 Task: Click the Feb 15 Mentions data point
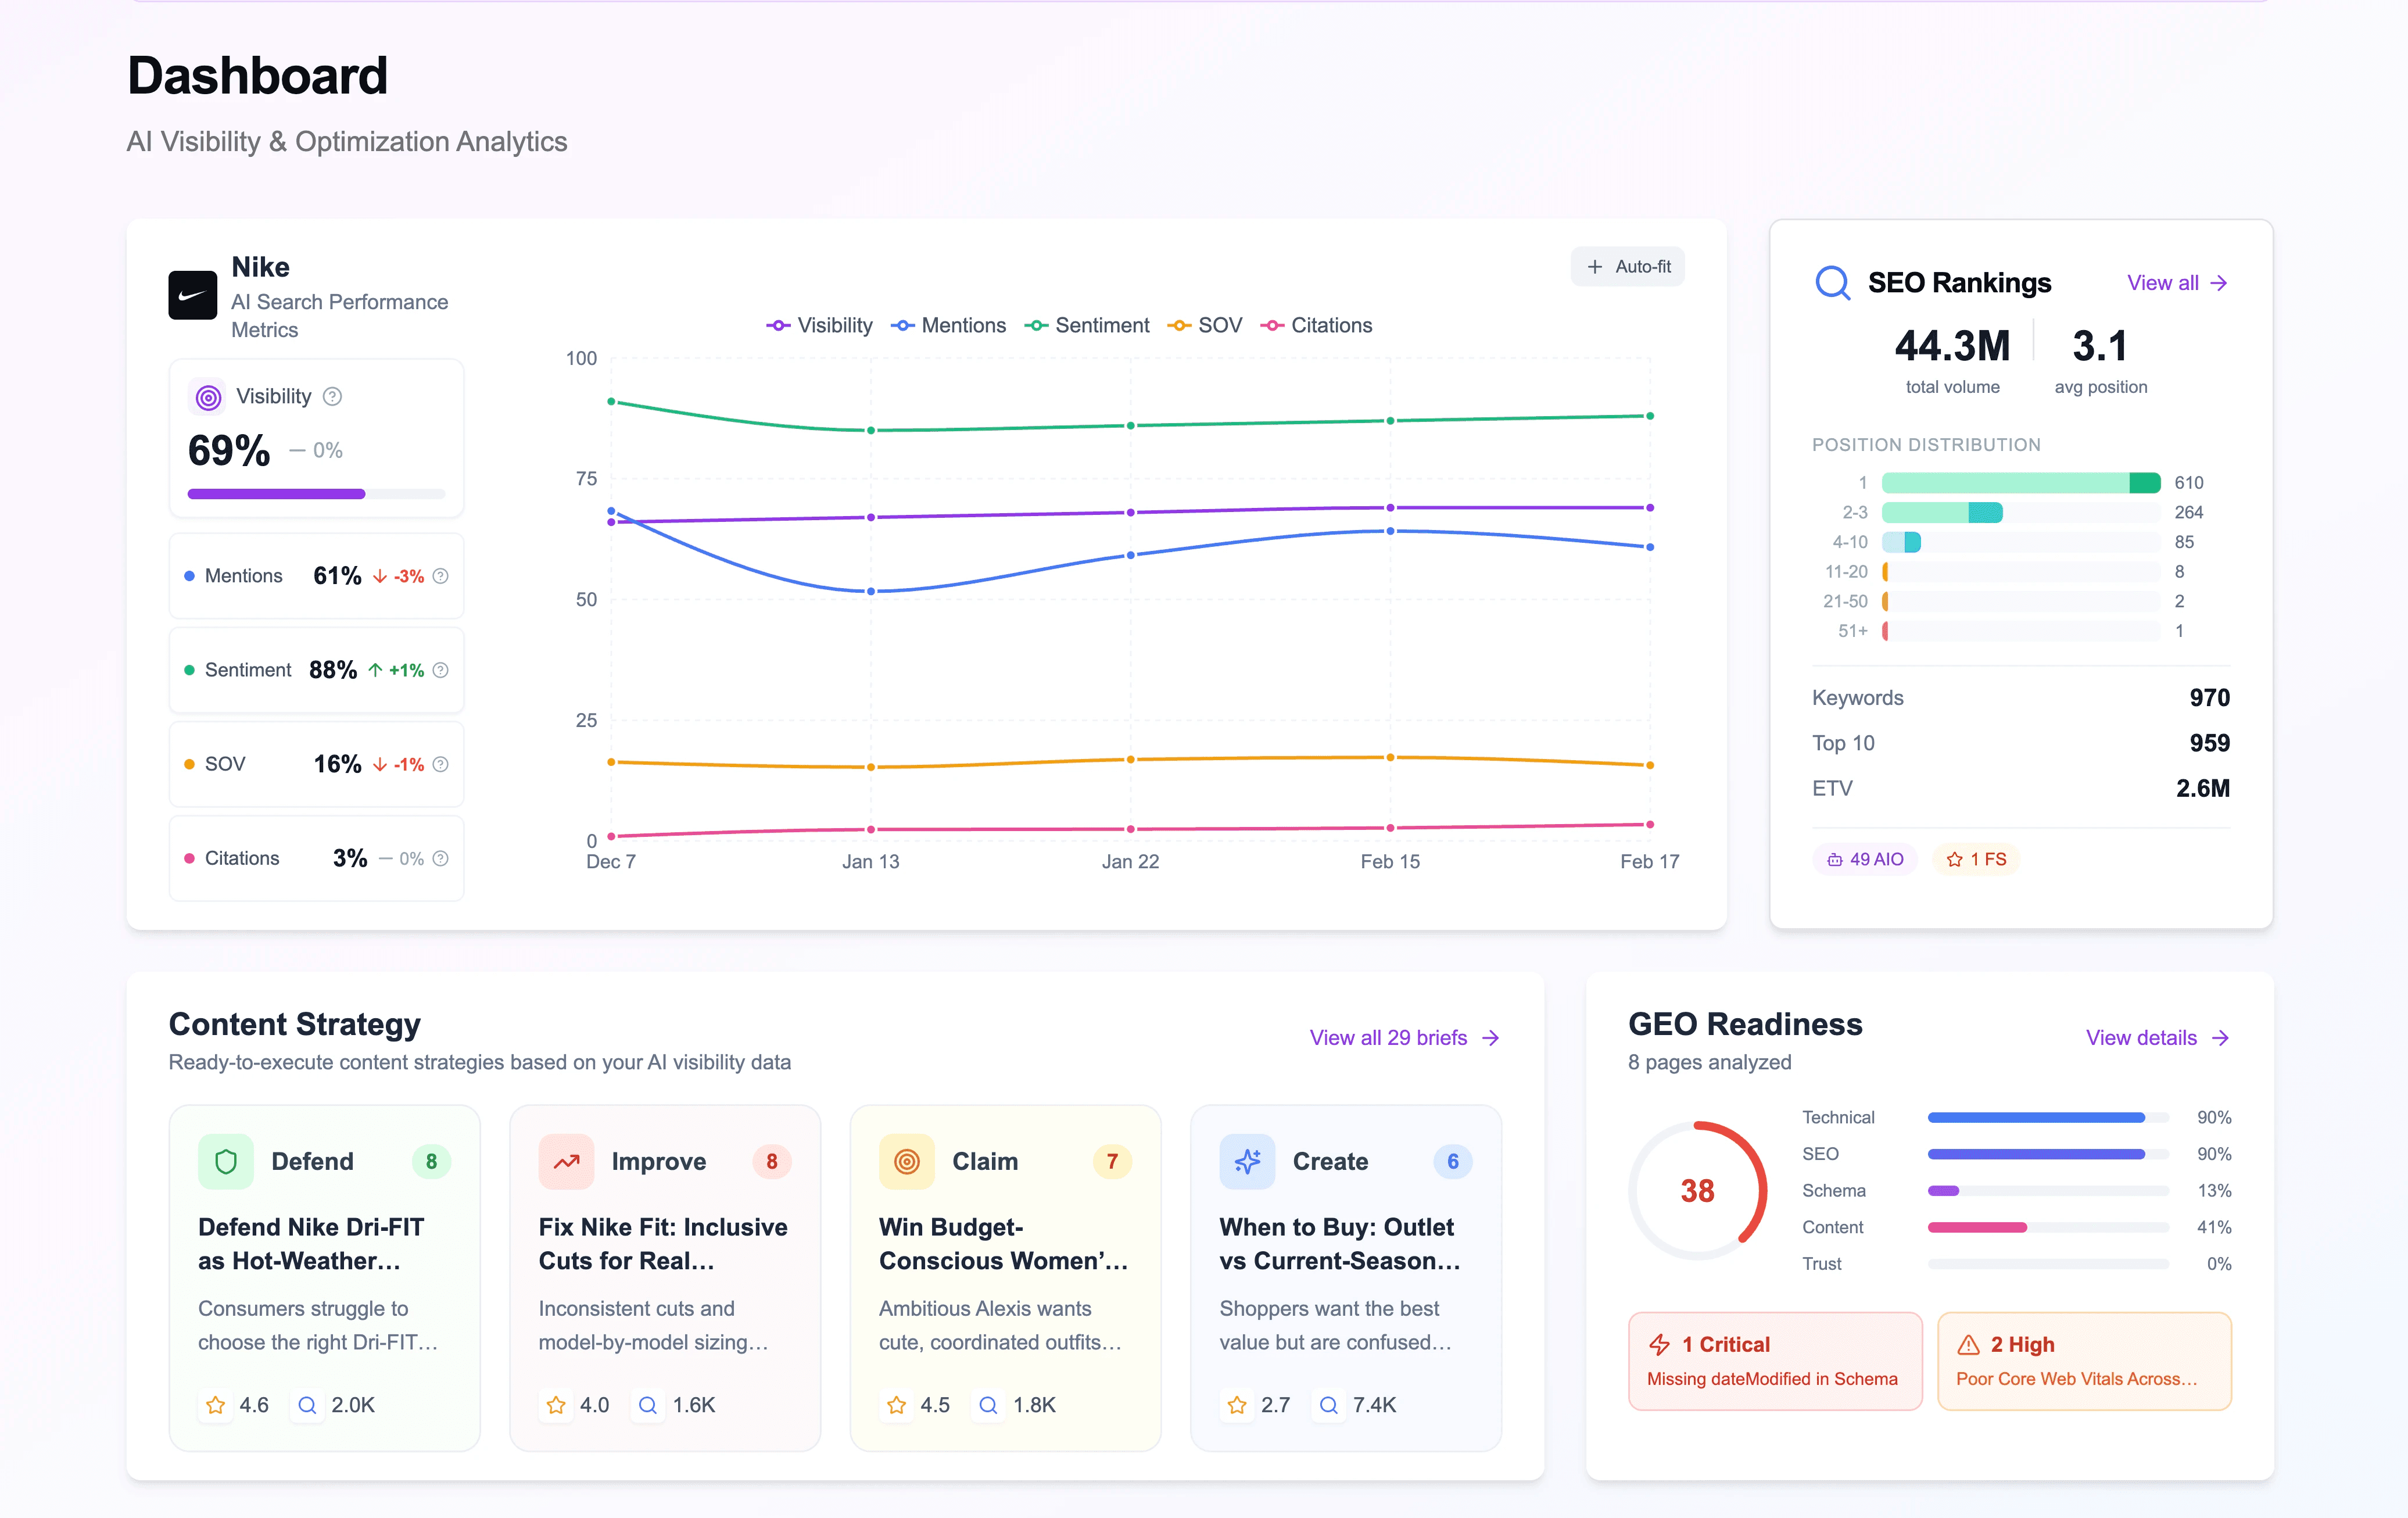click(x=1390, y=531)
